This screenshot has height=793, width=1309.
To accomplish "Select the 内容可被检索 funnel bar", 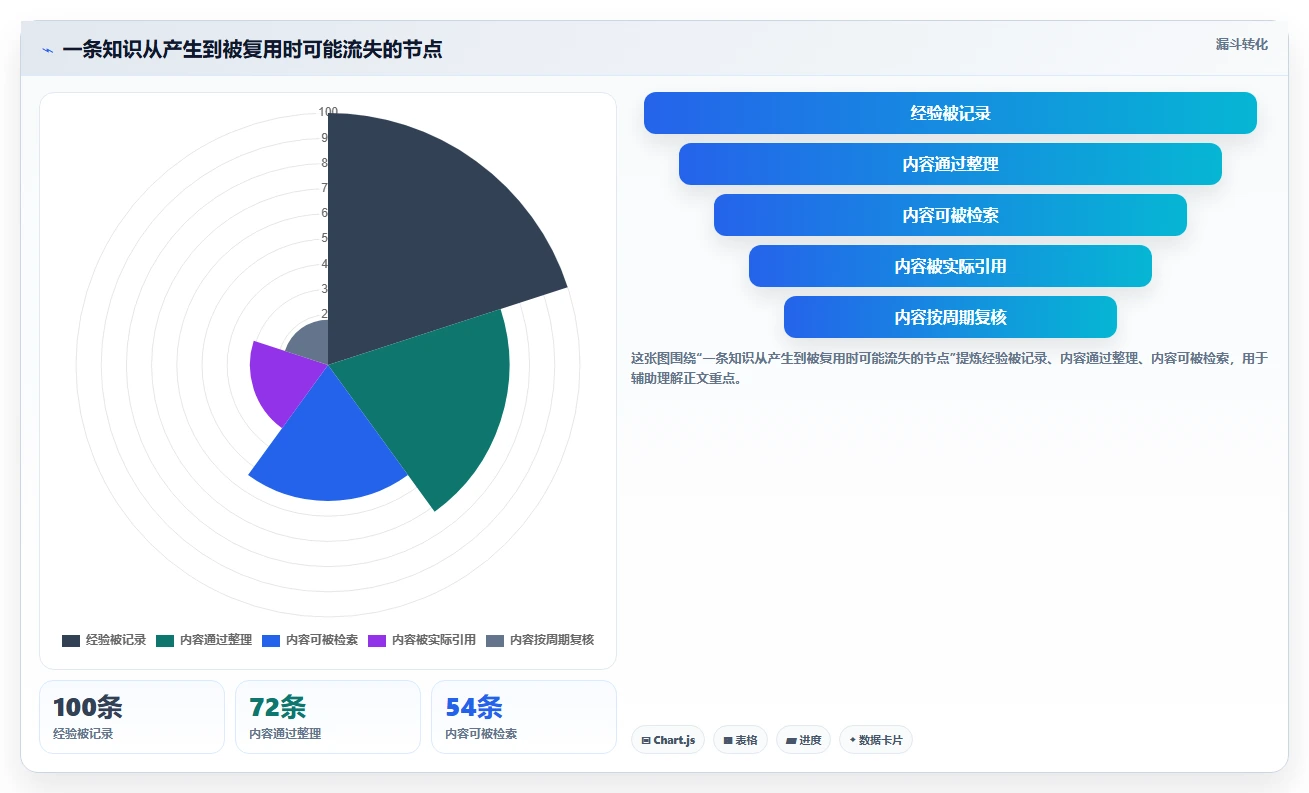I will pyautogui.click(x=950, y=215).
